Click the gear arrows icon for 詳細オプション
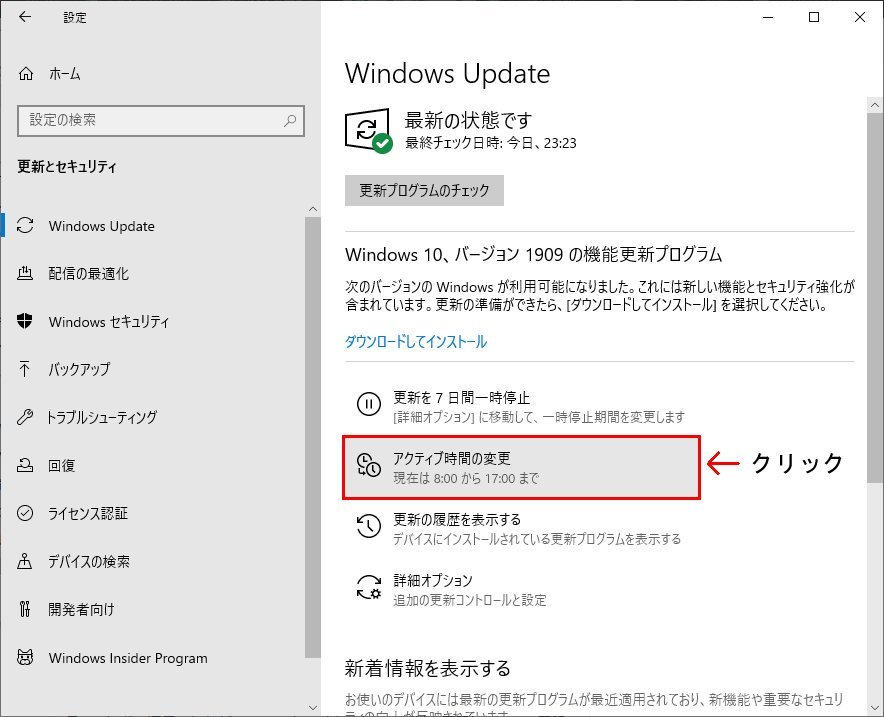The image size is (884, 717). pos(369,587)
